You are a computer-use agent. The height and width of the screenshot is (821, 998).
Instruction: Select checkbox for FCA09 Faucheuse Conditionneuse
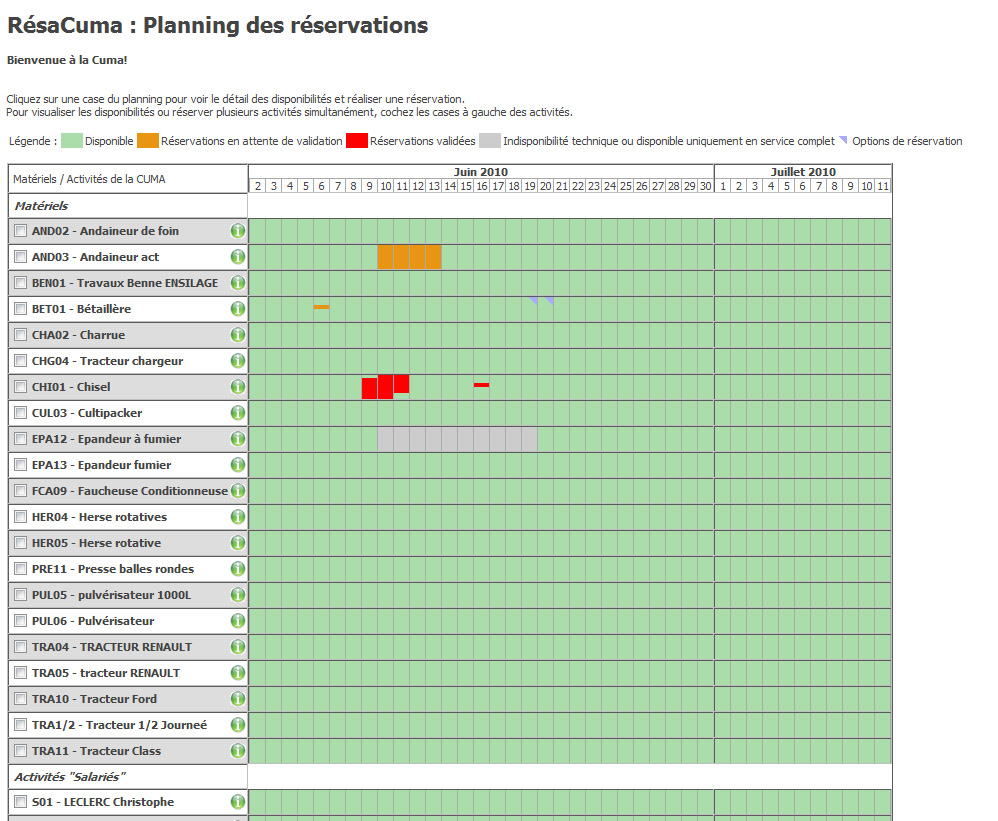tap(21, 491)
